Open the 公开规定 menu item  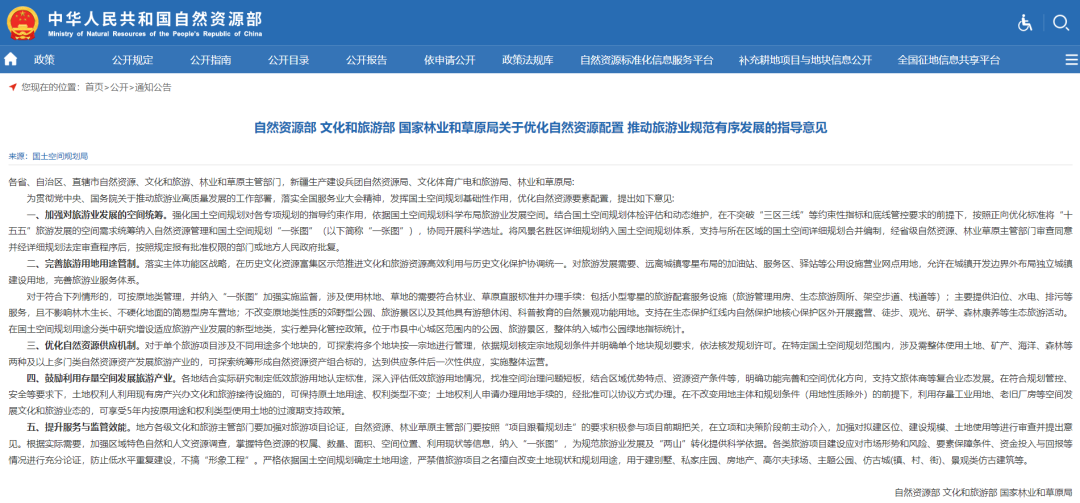tap(132, 60)
